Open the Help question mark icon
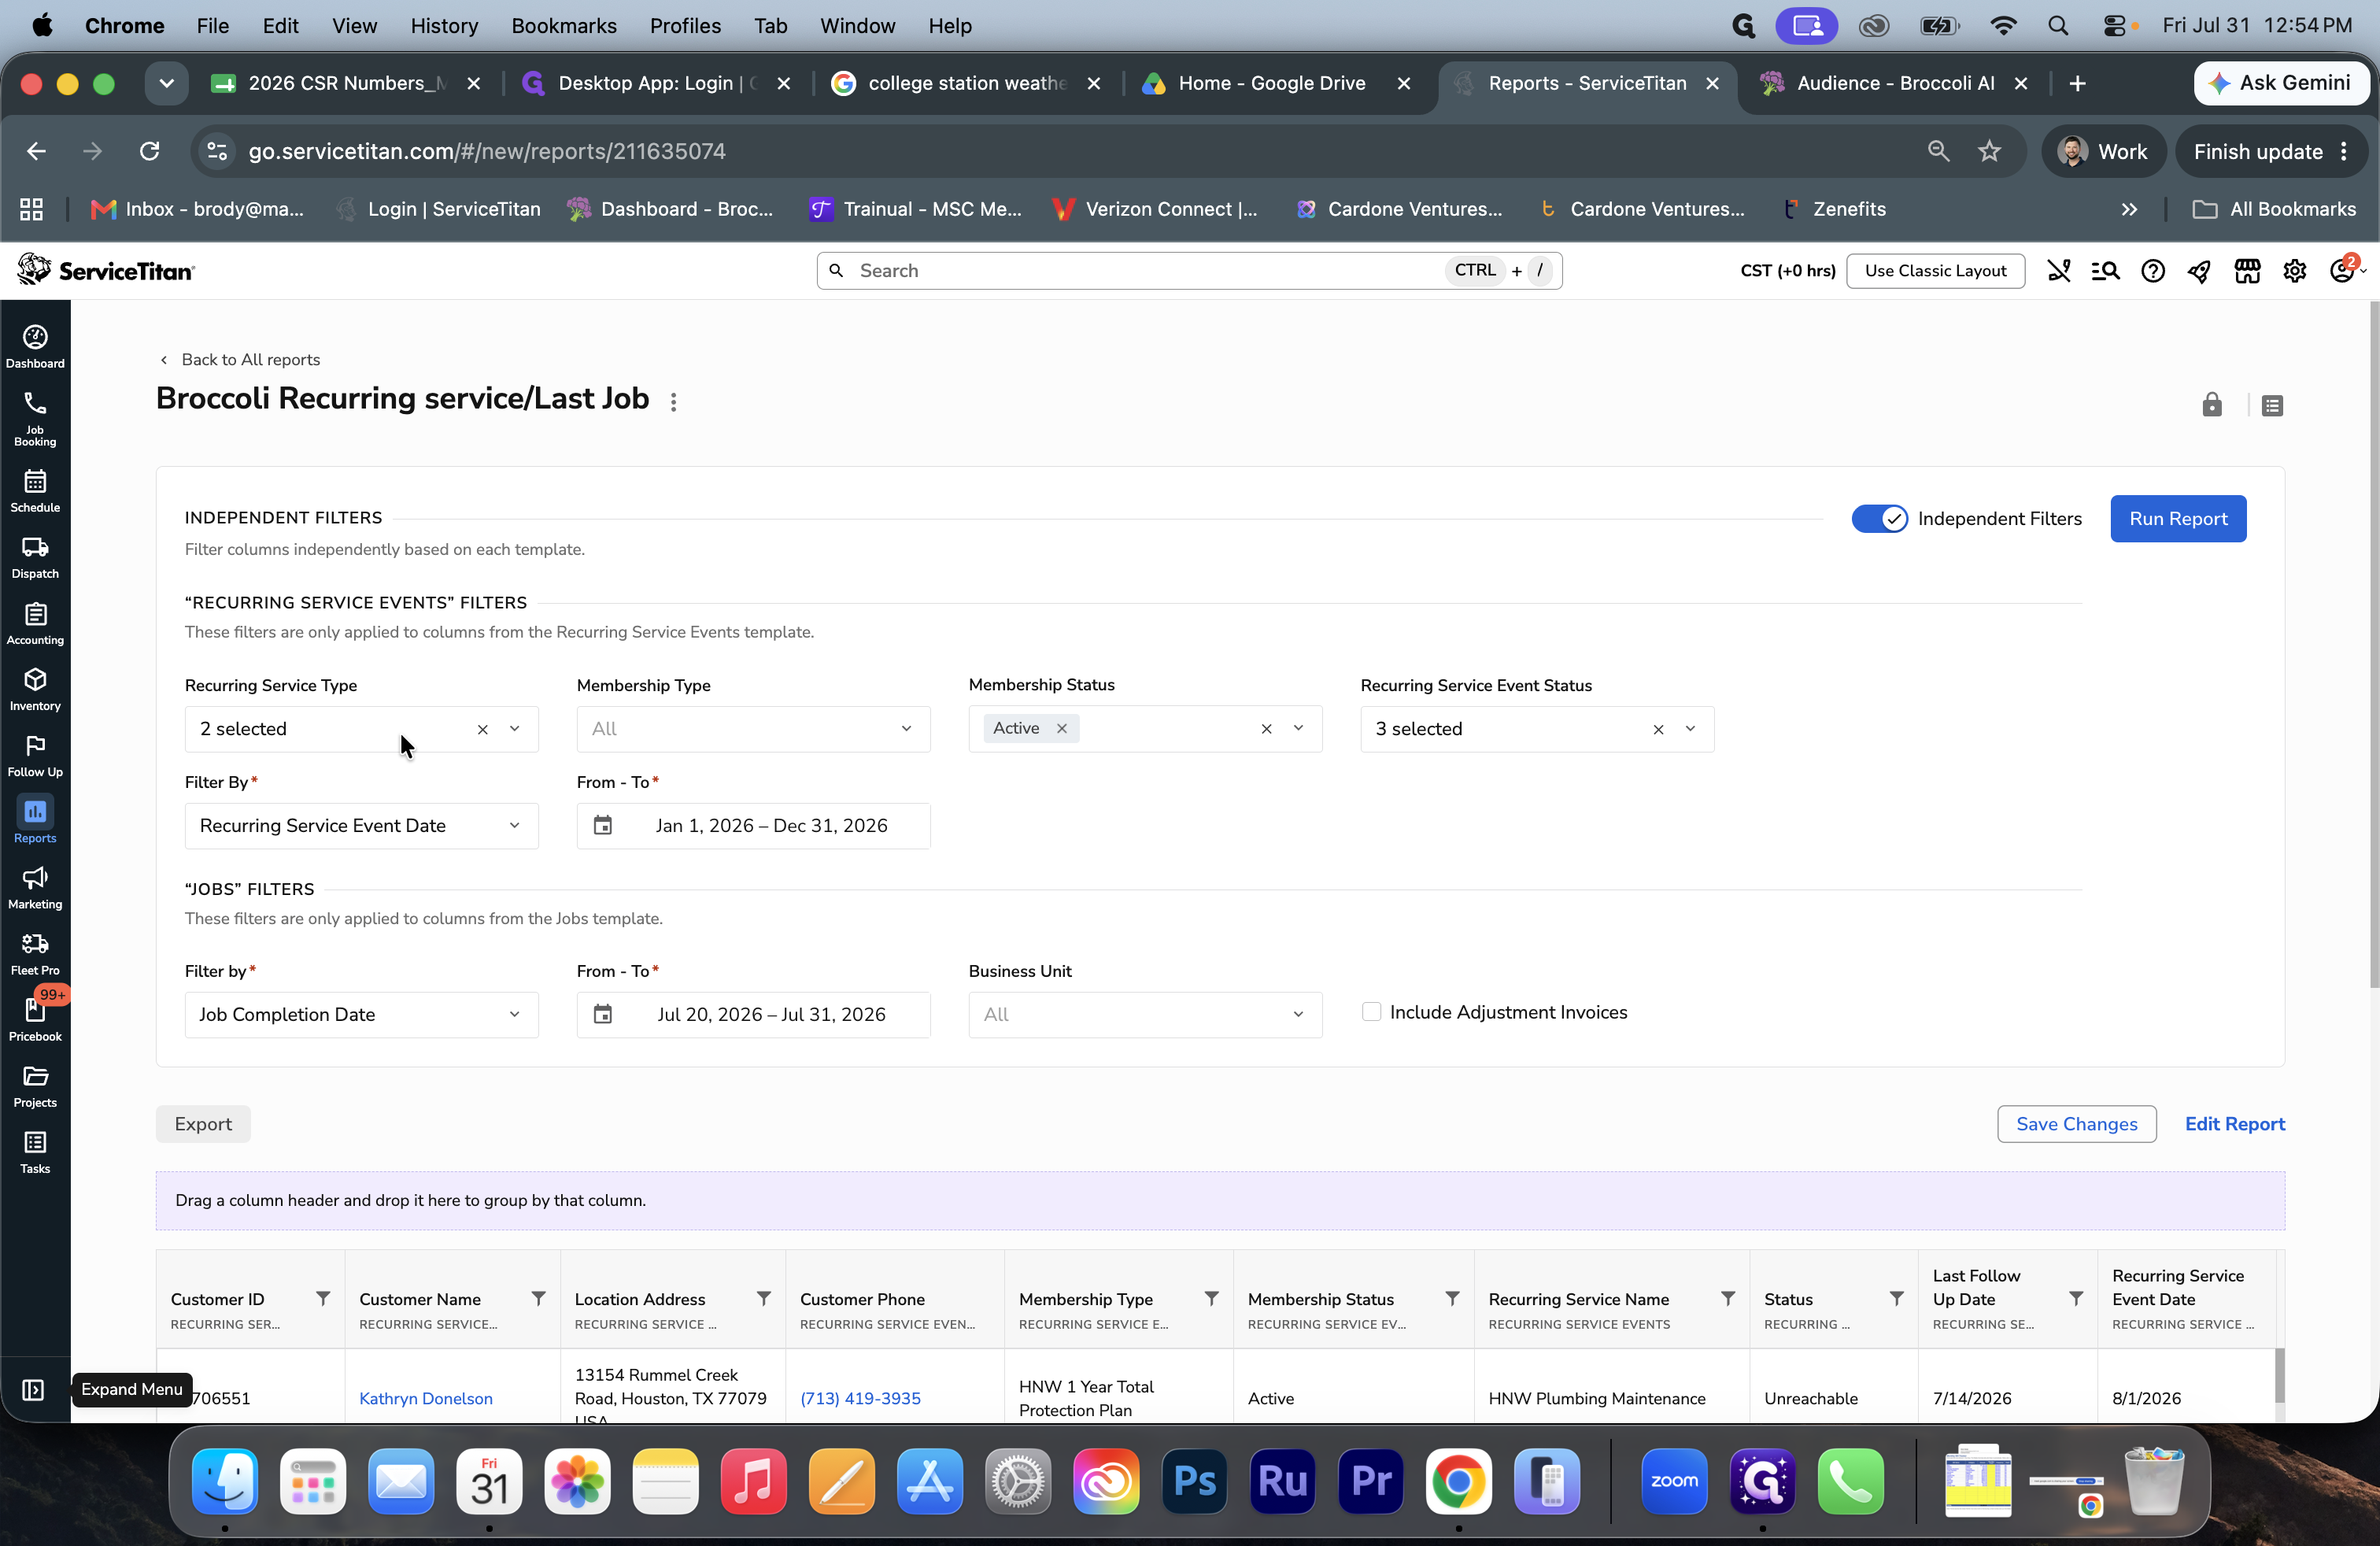The image size is (2380, 1546). [2152, 271]
